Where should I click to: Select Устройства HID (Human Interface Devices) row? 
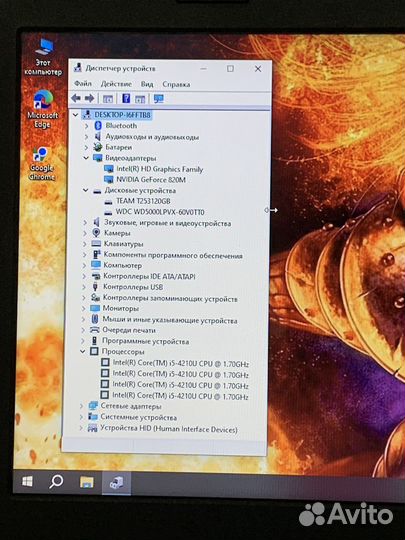pos(169,429)
